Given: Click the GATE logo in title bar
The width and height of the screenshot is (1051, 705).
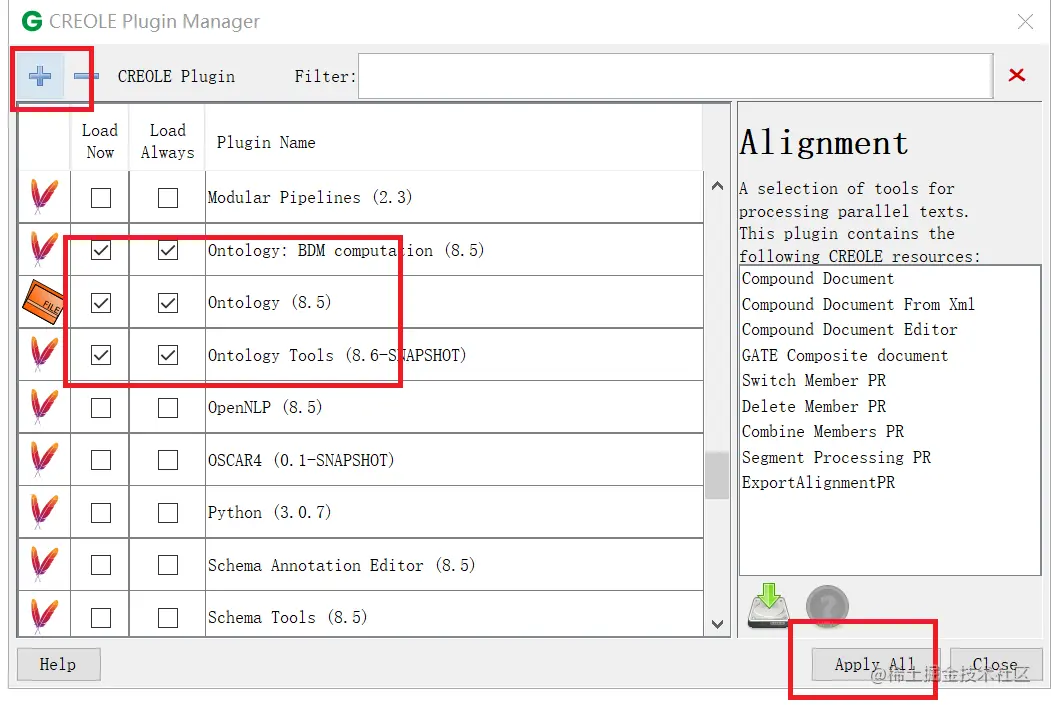Looking at the screenshot, I should point(32,21).
